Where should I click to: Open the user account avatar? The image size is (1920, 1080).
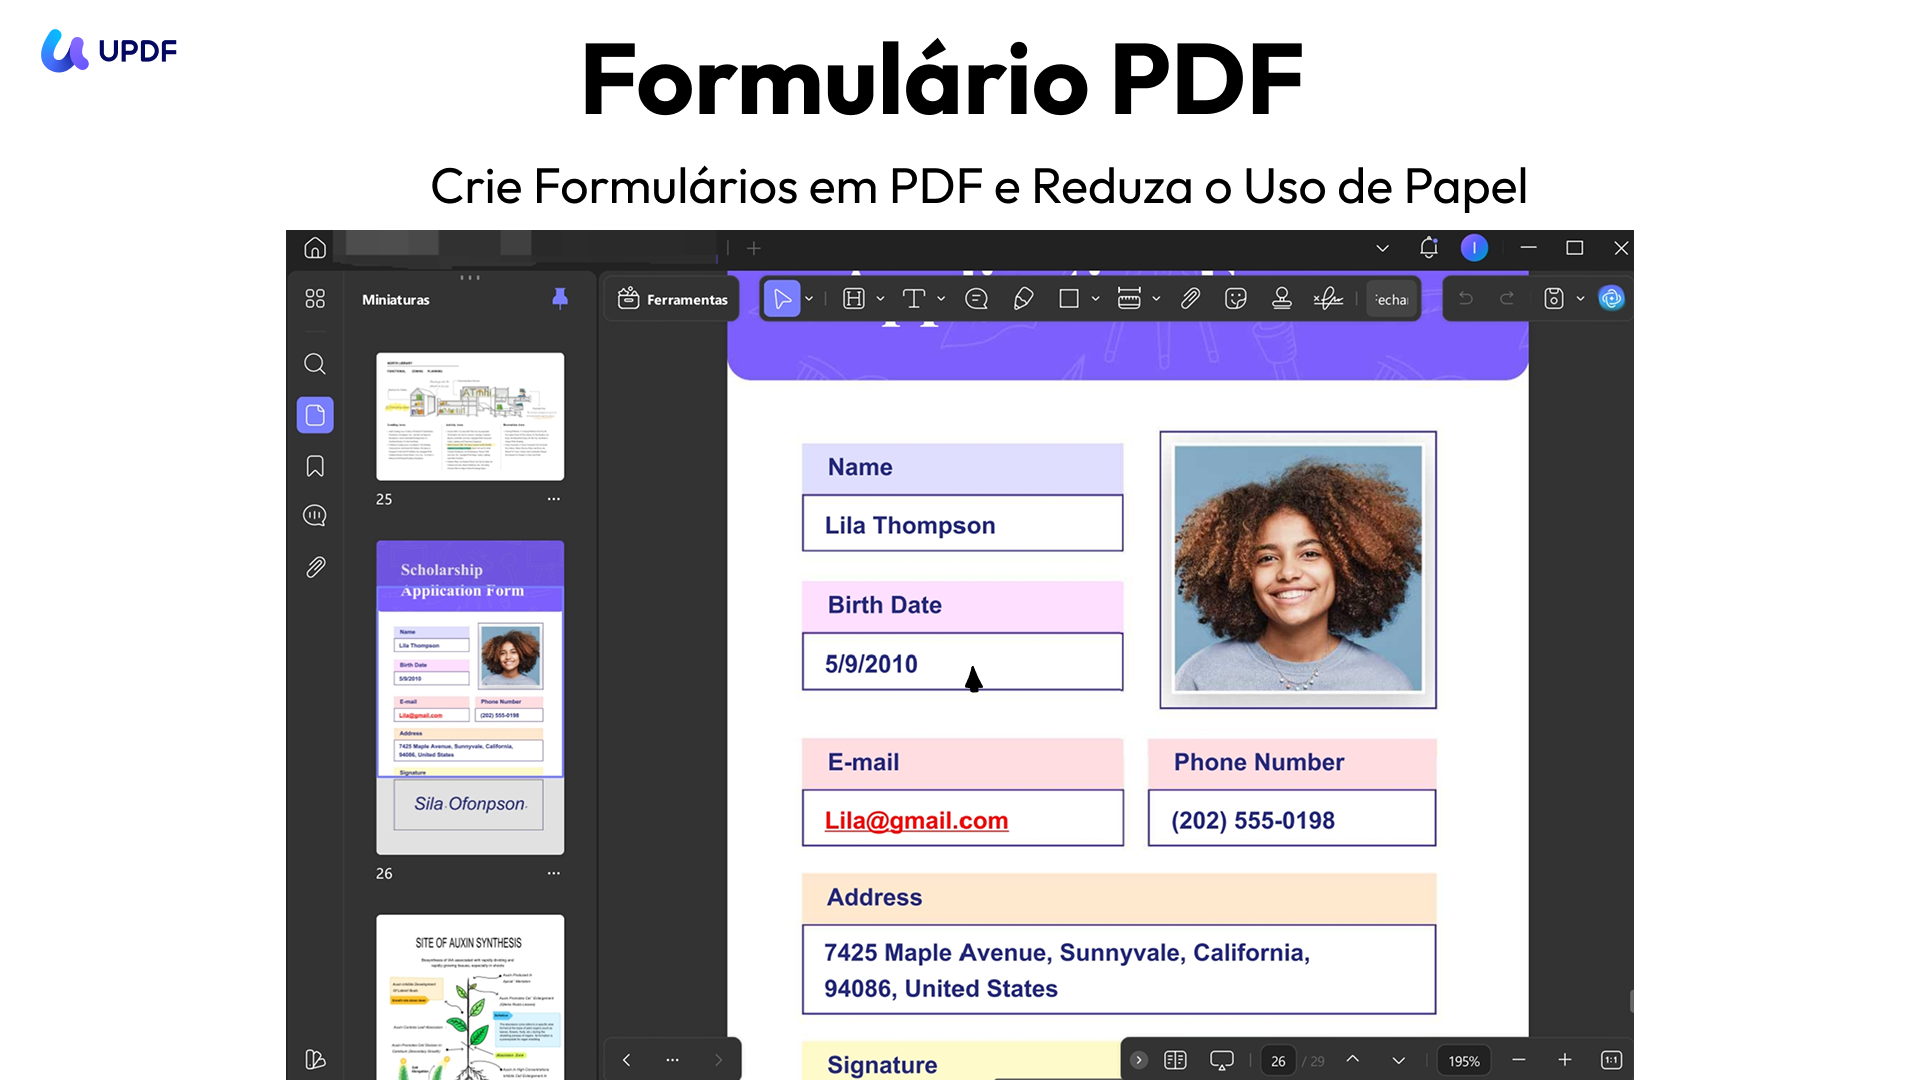click(1474, 248)
